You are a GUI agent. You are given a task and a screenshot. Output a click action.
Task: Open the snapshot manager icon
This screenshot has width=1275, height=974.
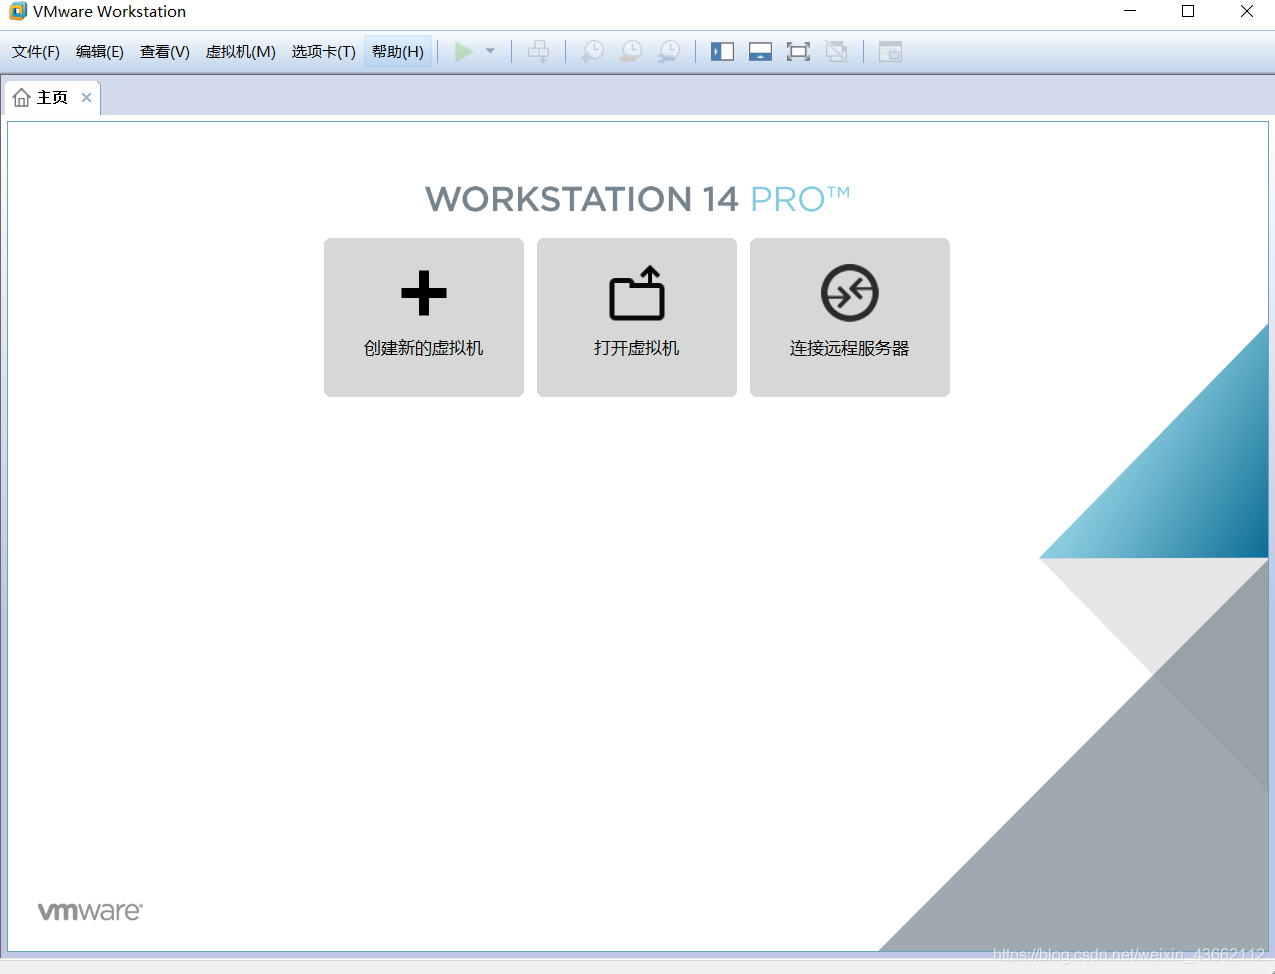pyautogui.click(x=669, y=51)
